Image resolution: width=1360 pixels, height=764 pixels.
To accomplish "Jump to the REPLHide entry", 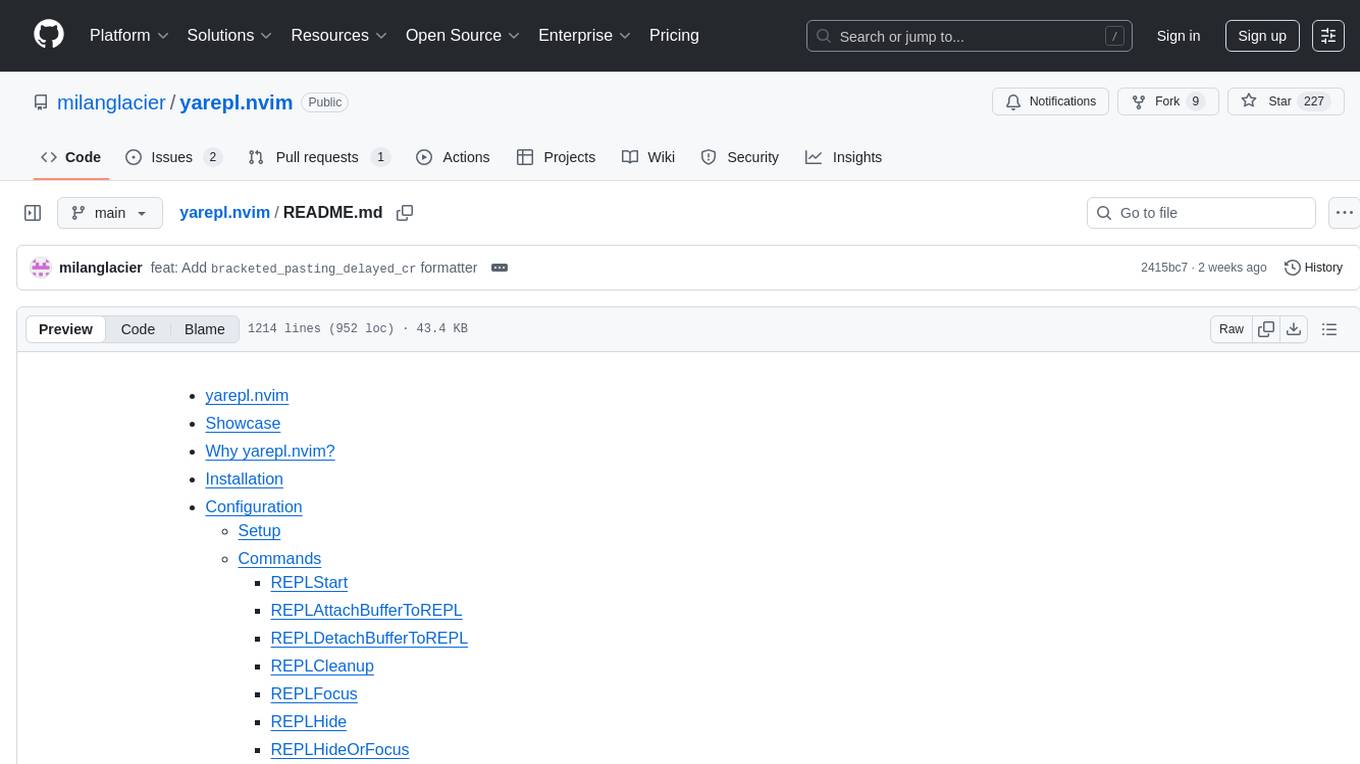I will click(x=308, y=722).
